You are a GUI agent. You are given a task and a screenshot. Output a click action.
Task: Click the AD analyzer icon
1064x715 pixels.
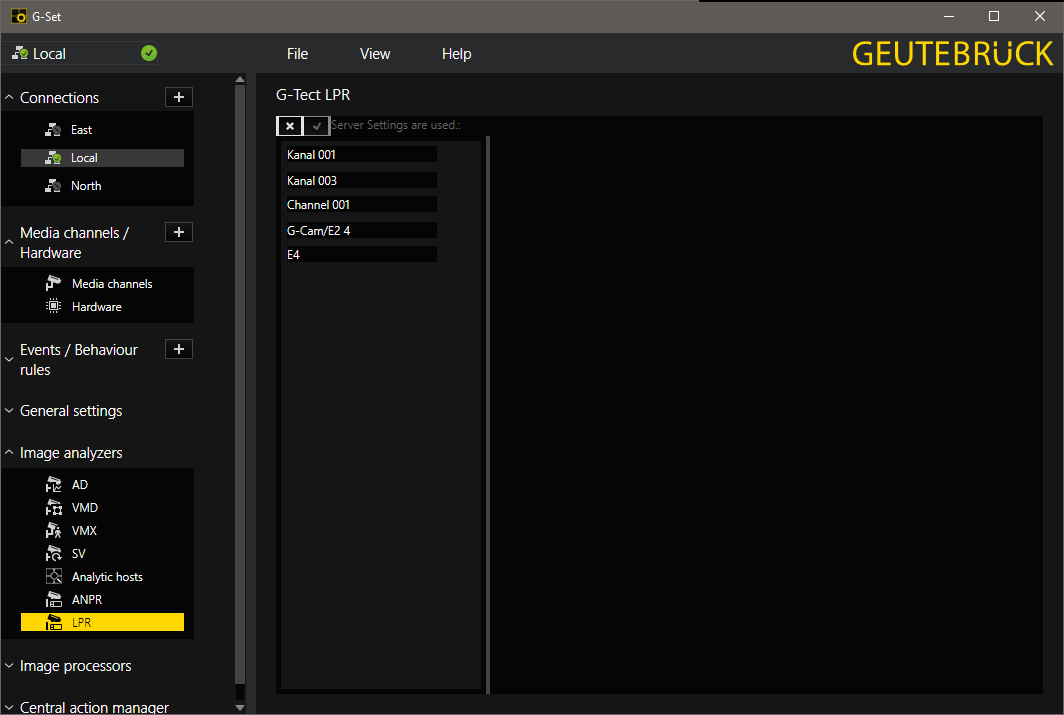(54, 484)
